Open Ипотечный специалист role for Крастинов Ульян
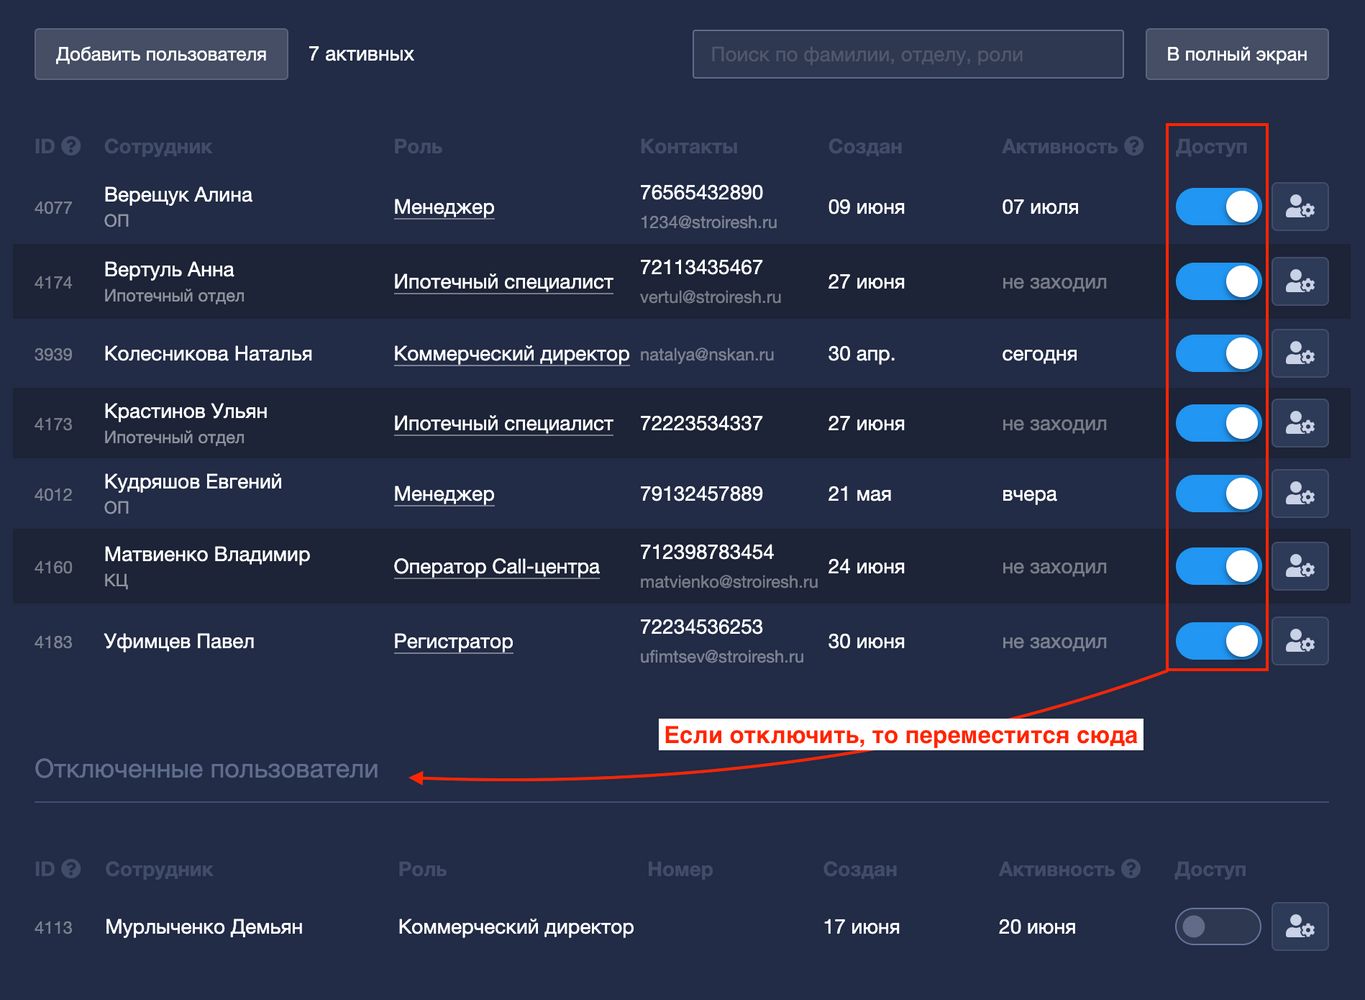 coord(503,424)
